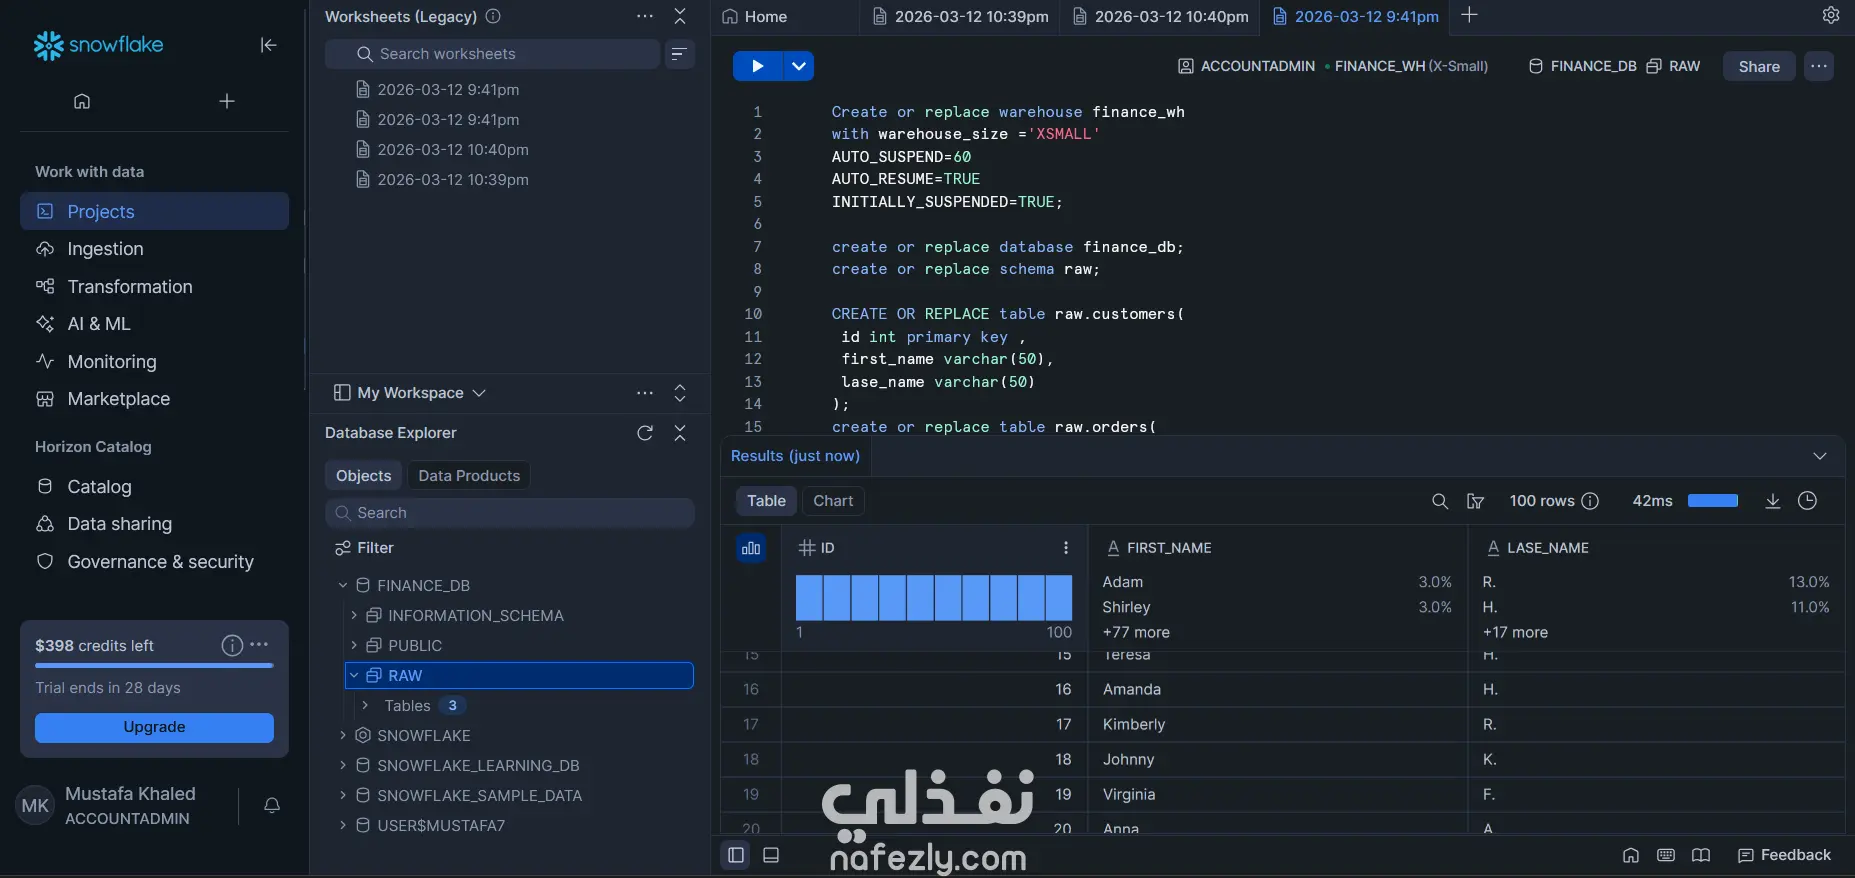Viewport: 1855px width, 878px height.
Task: Open My Workspace more options menu
Action: click(x=645, y=393)
